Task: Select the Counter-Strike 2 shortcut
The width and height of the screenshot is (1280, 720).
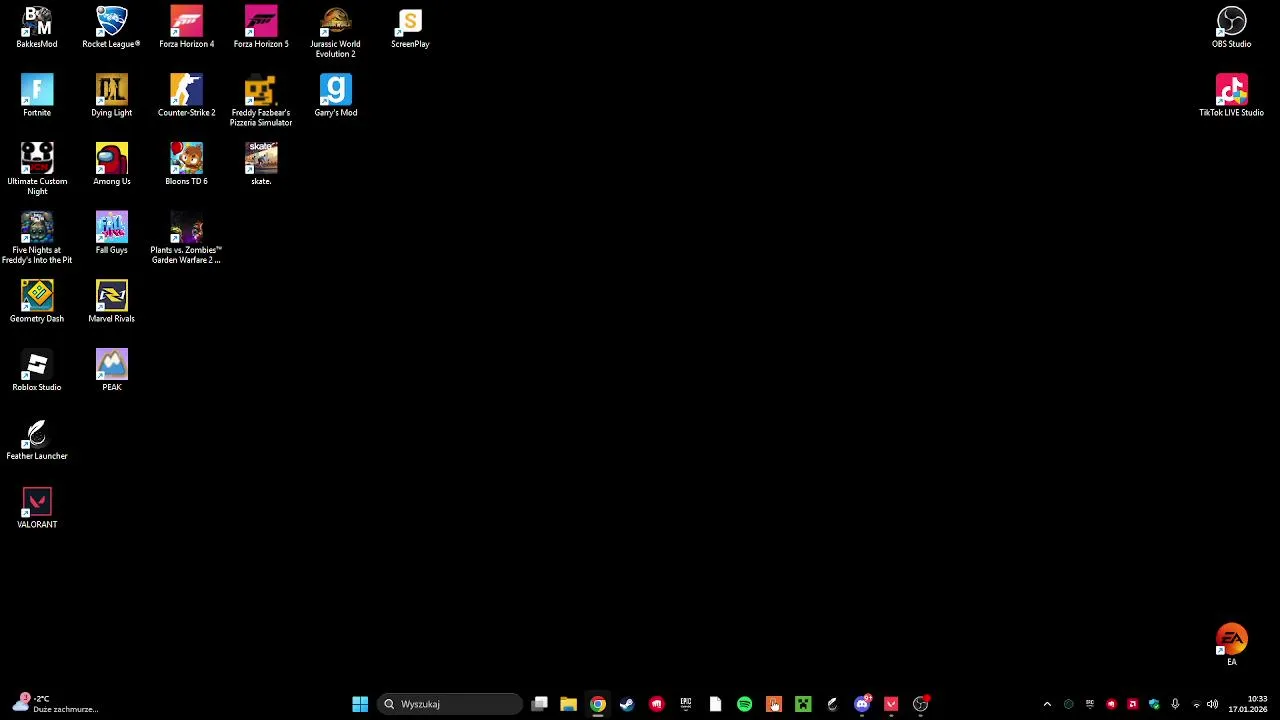Action: click(186, 96)
